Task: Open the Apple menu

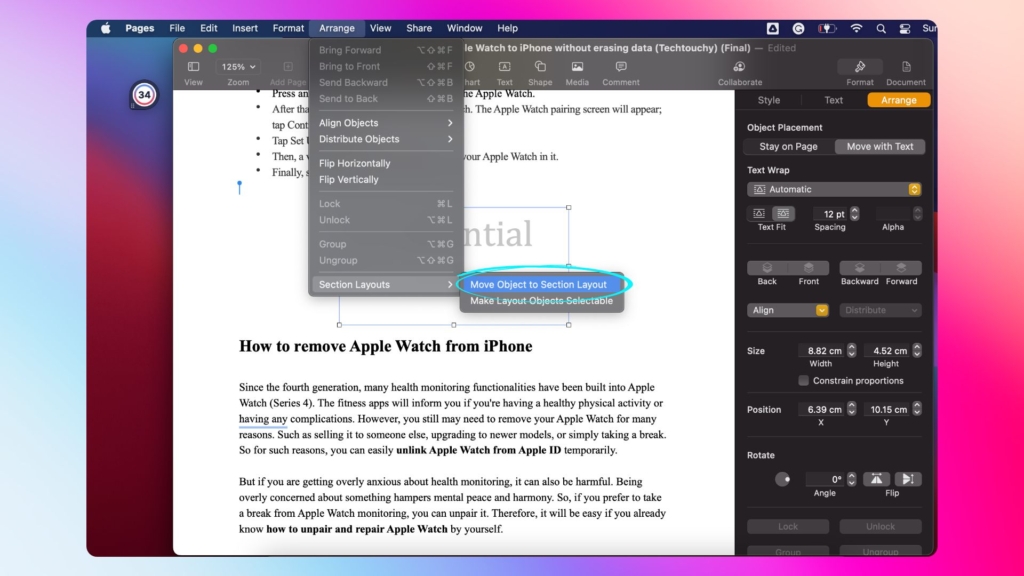Action: pos(106,28)
